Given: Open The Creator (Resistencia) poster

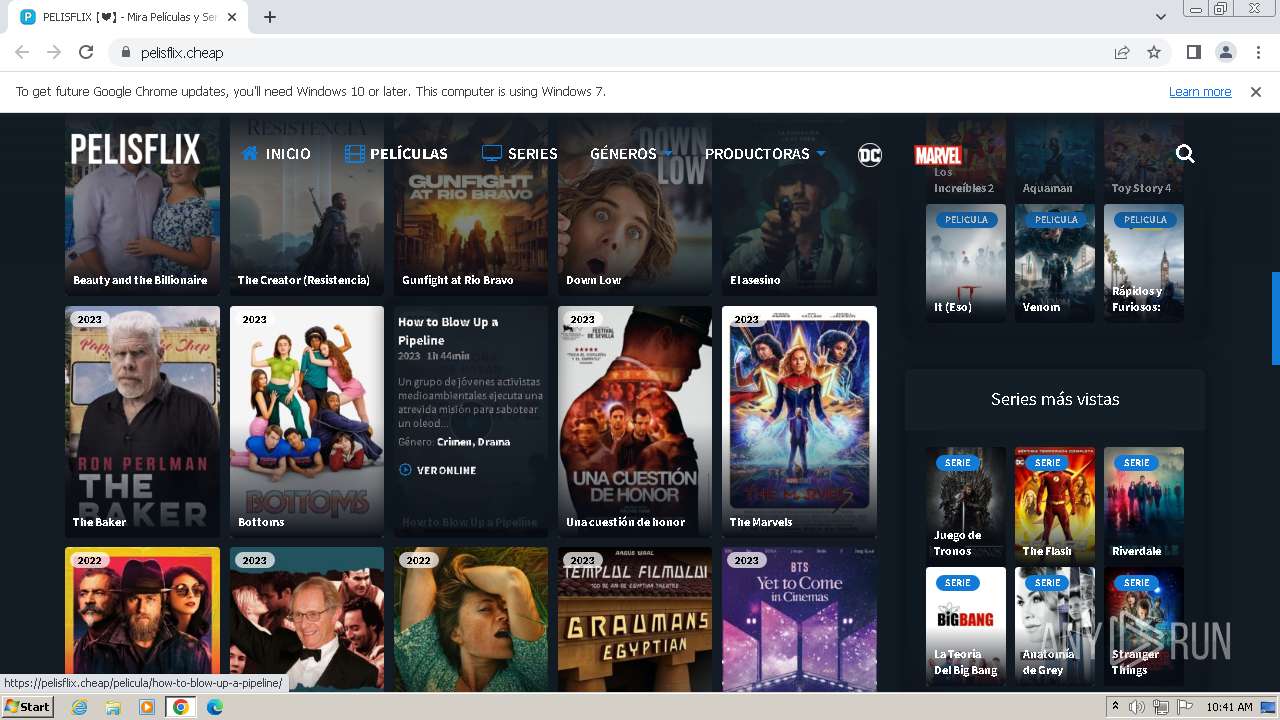Looking at the screenshot, I should 307,205.
